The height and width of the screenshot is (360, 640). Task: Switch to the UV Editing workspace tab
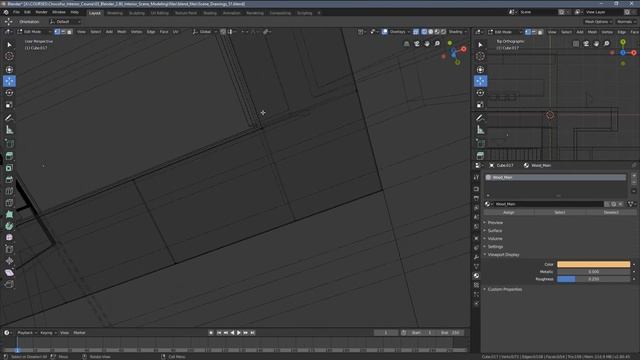coord(160,13)
